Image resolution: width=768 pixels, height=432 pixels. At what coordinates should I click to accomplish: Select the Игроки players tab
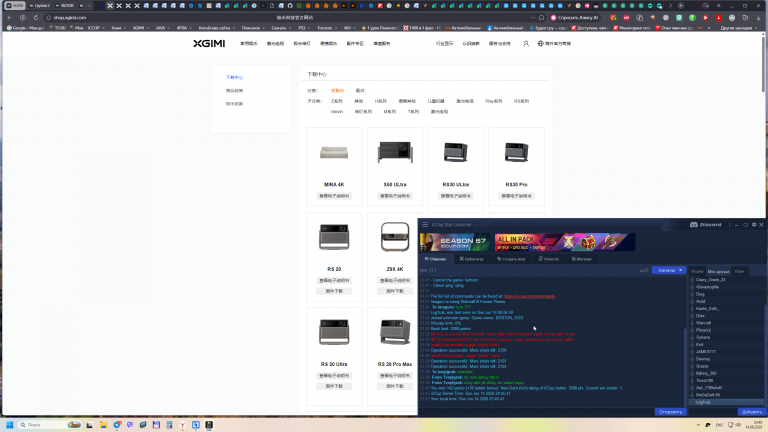tap(697, 271)
